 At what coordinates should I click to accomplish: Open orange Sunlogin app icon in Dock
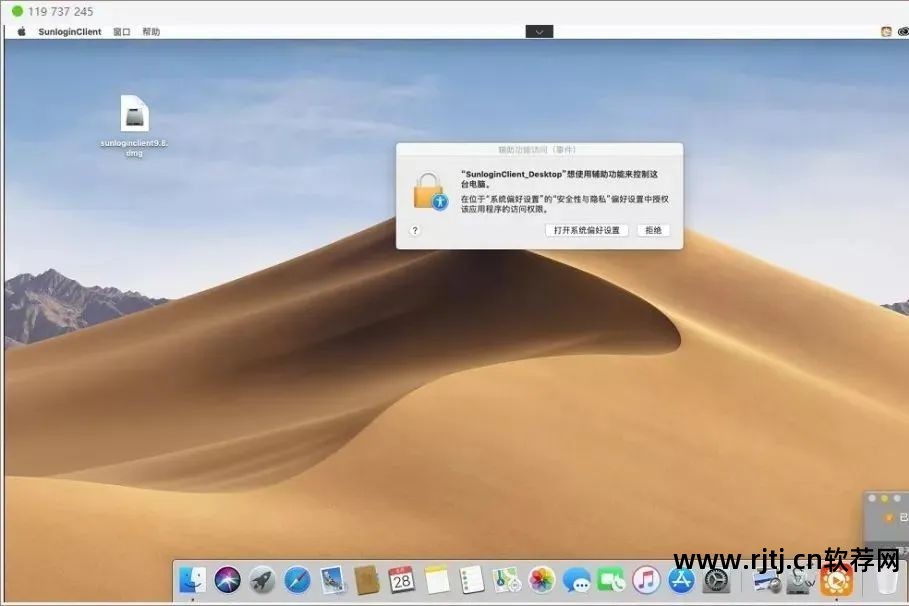[x=837, y=580]
